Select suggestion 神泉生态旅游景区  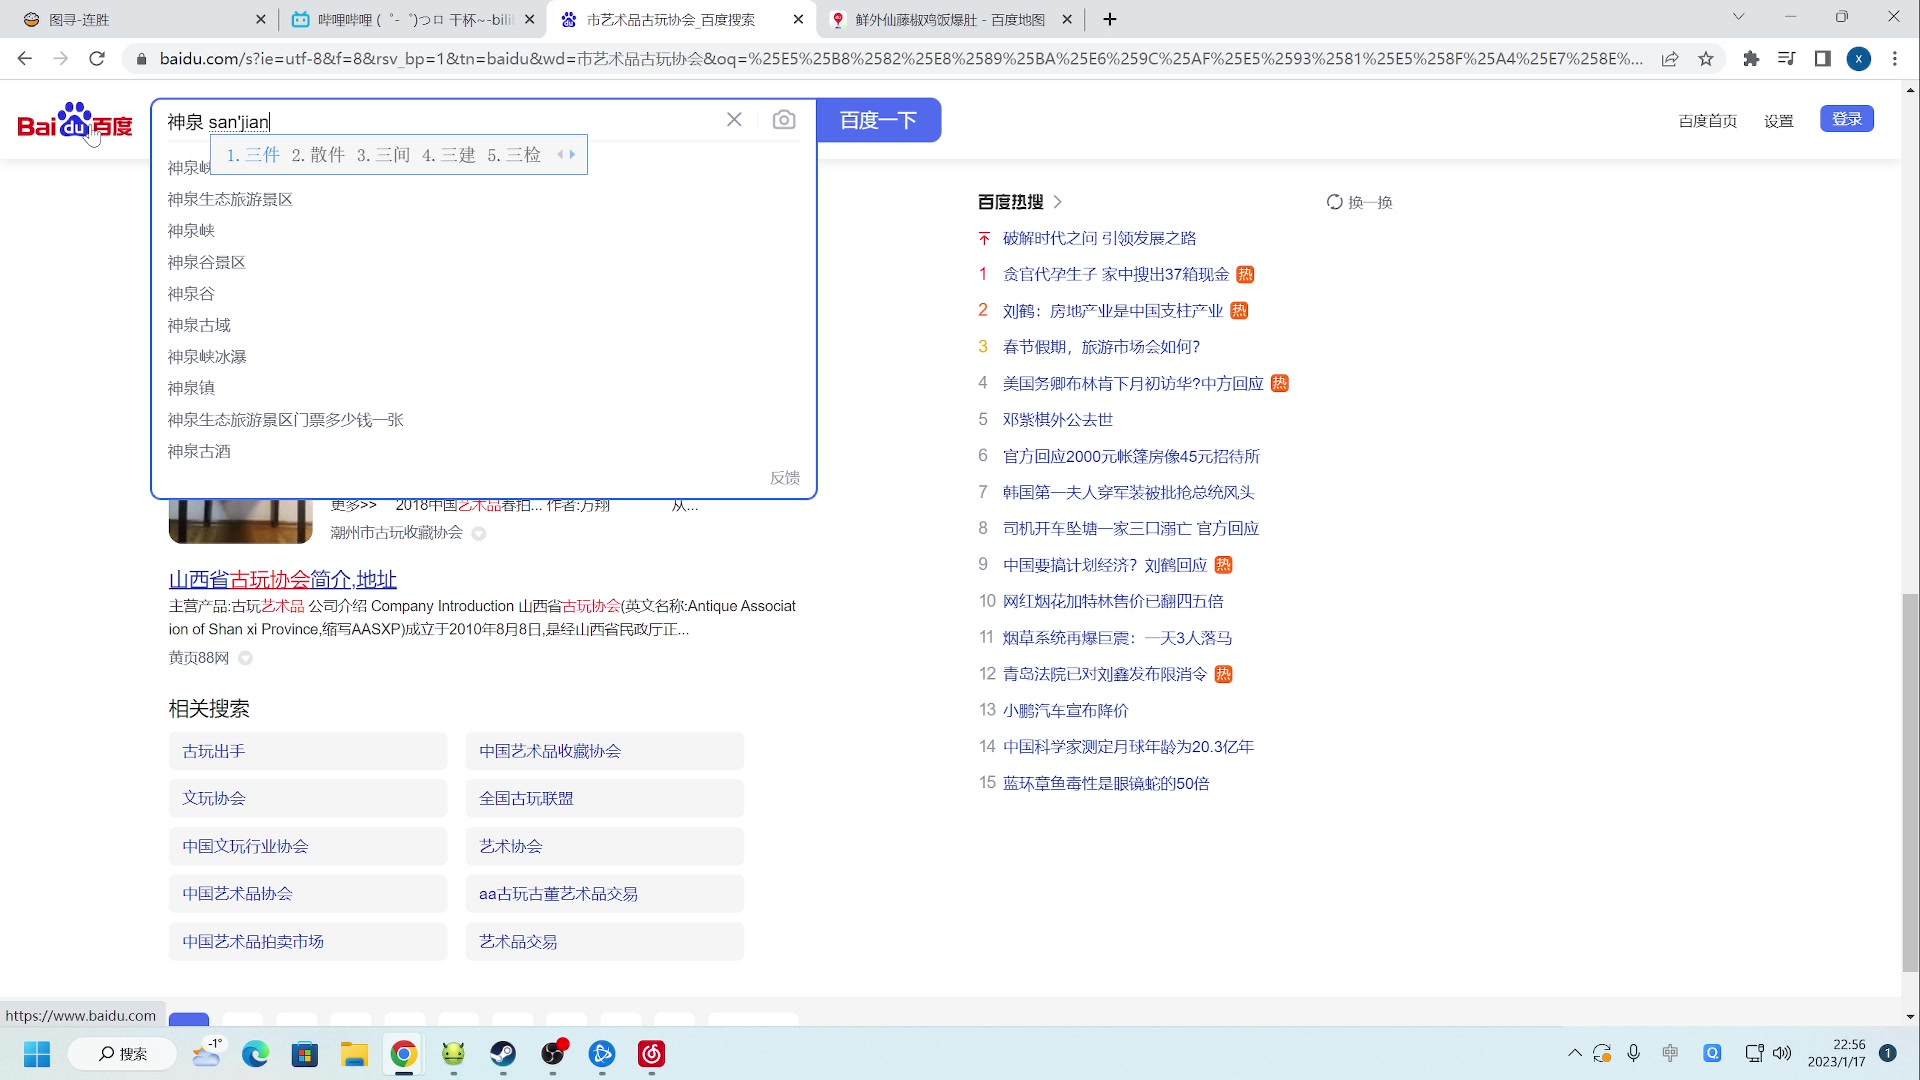[230, 199]
